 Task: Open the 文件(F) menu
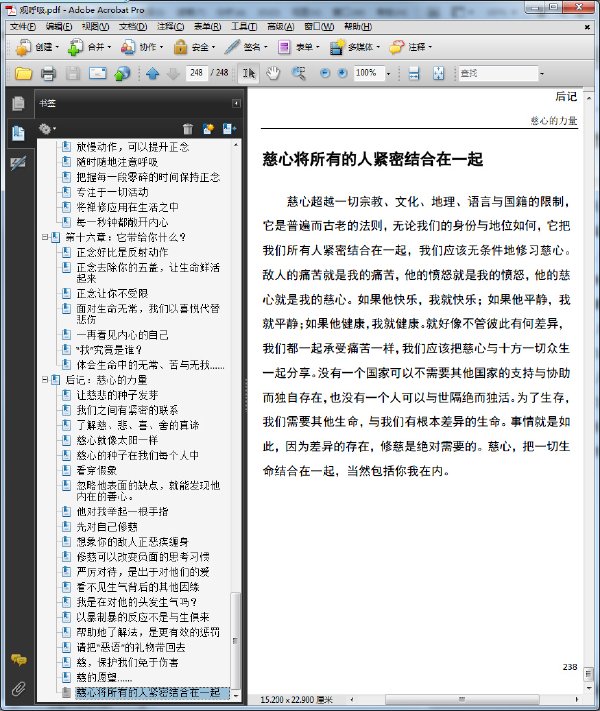click(23, 26)
